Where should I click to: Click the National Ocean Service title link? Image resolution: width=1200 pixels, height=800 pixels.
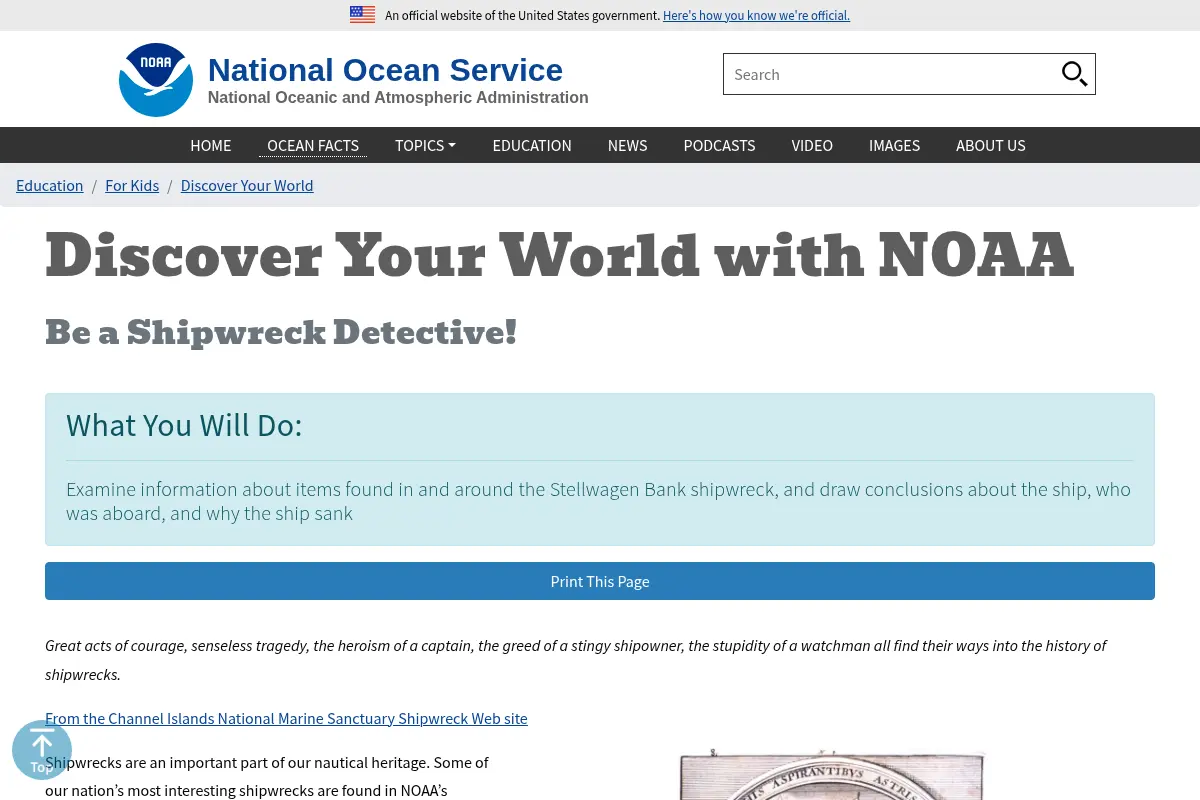[x=385, y=70]
